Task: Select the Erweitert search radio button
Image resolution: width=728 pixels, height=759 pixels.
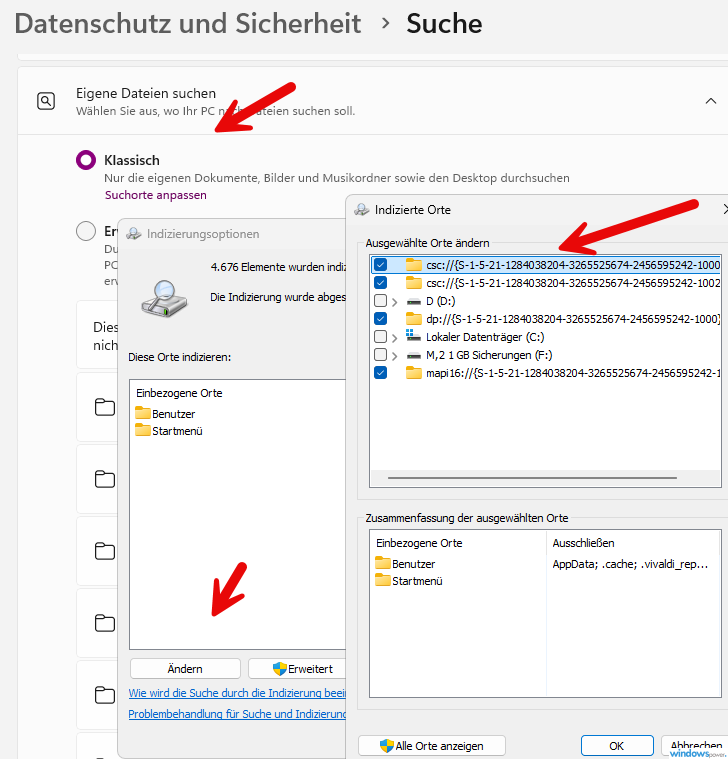Action: click(x=86, y=231)
